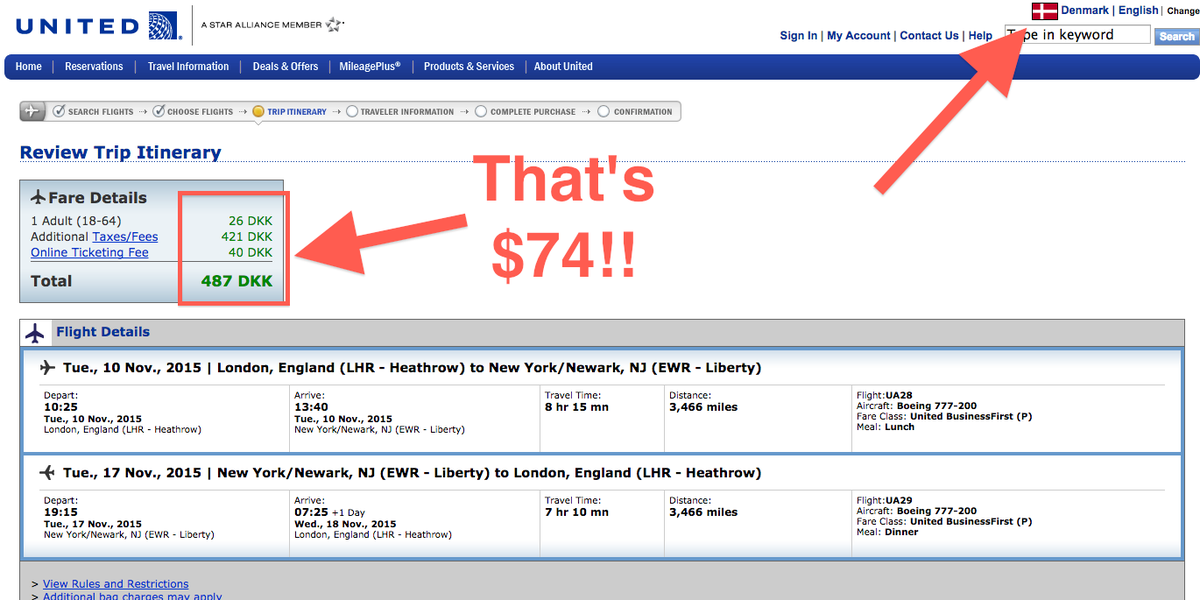
Task: Click the 8 hr 15 mn travel time
Action: coord(576,408)
